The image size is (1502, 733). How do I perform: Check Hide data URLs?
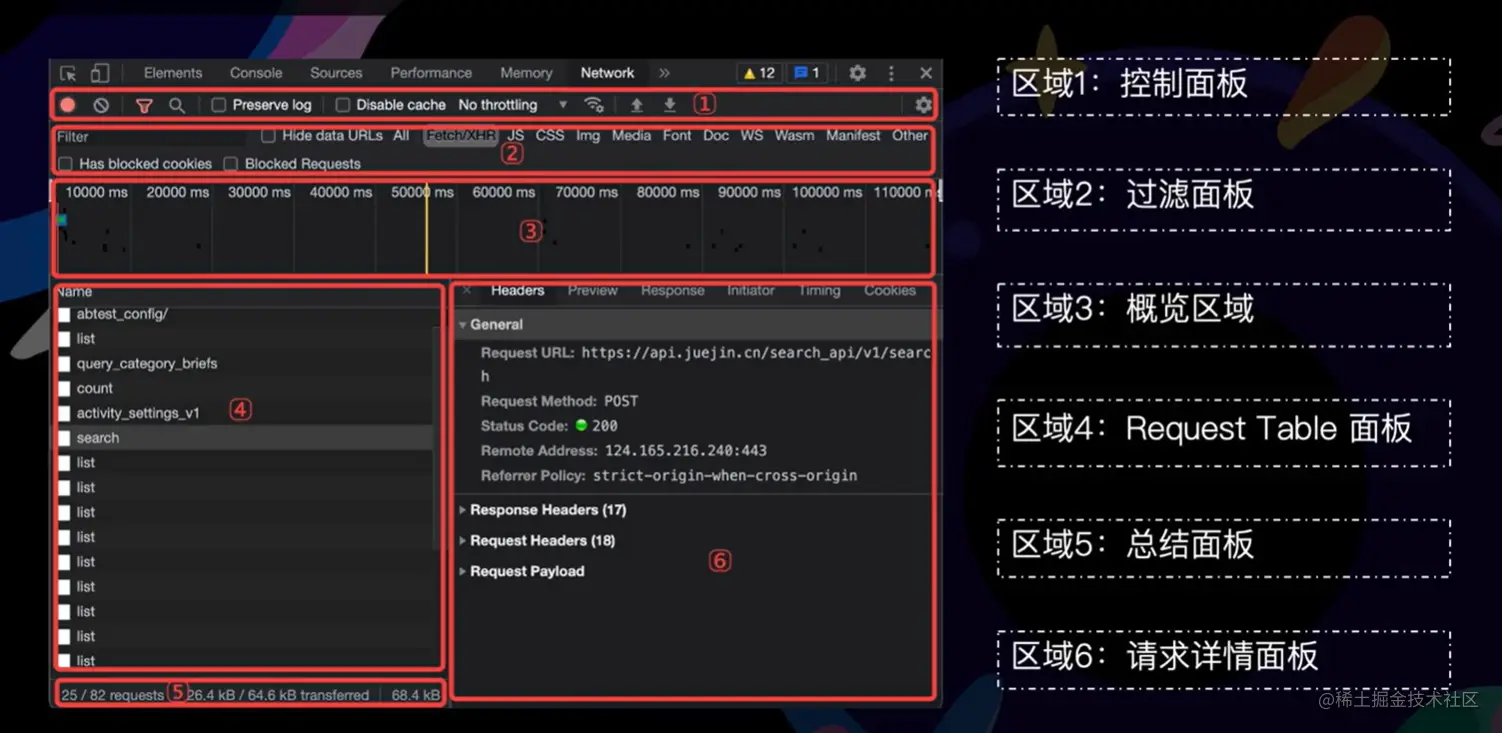pyautogui.click(x=268, y=136)
